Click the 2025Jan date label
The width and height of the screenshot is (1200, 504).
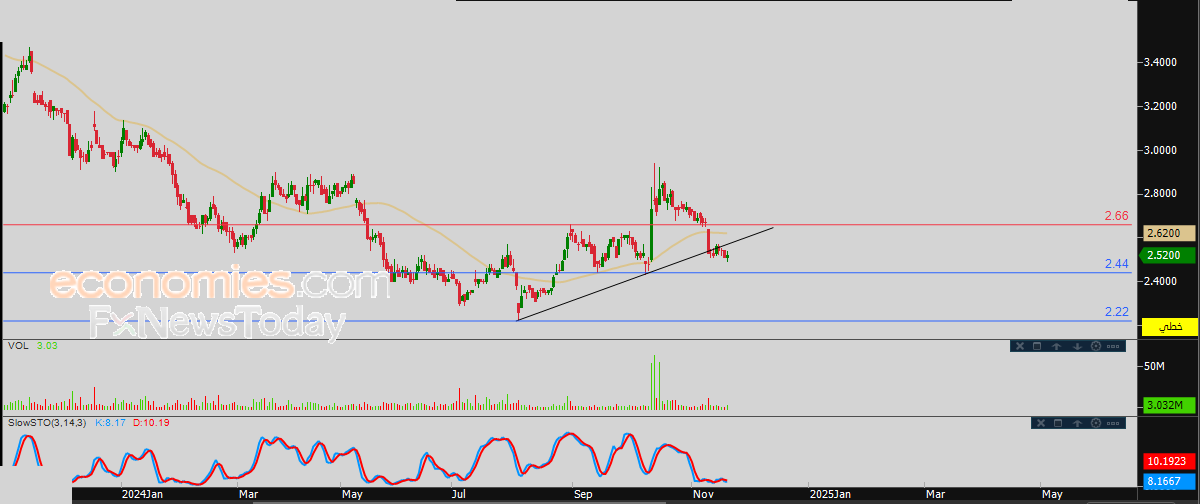tap(830, 494)
